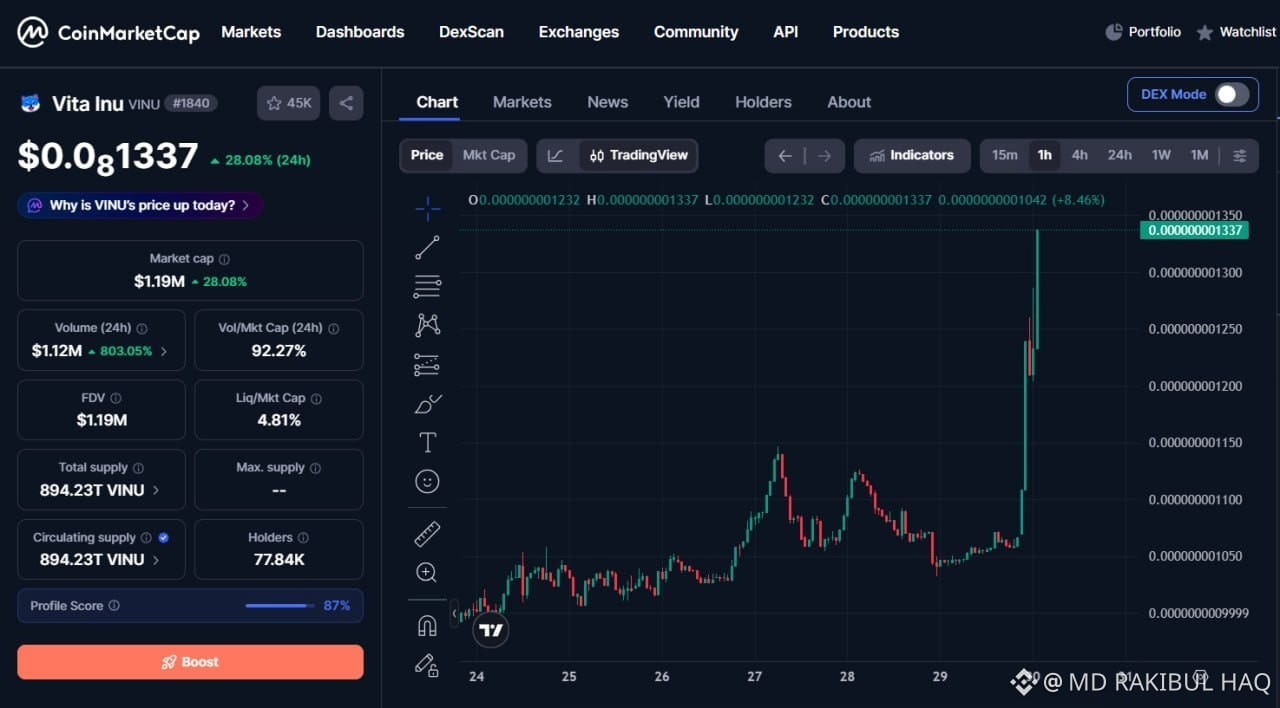Show FDV info tooltip
Screen dimensions: 1280x708
click(116, 398)
